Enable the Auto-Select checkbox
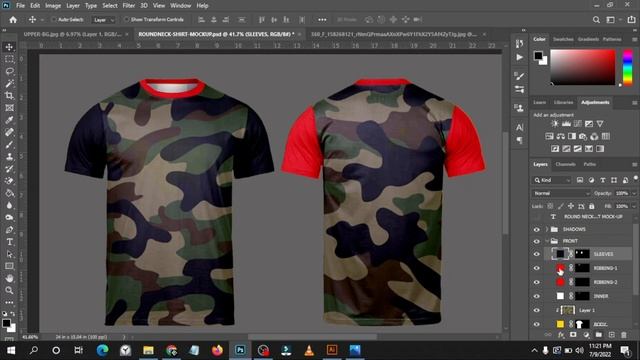The image size is (640, 360). point(53,20)
